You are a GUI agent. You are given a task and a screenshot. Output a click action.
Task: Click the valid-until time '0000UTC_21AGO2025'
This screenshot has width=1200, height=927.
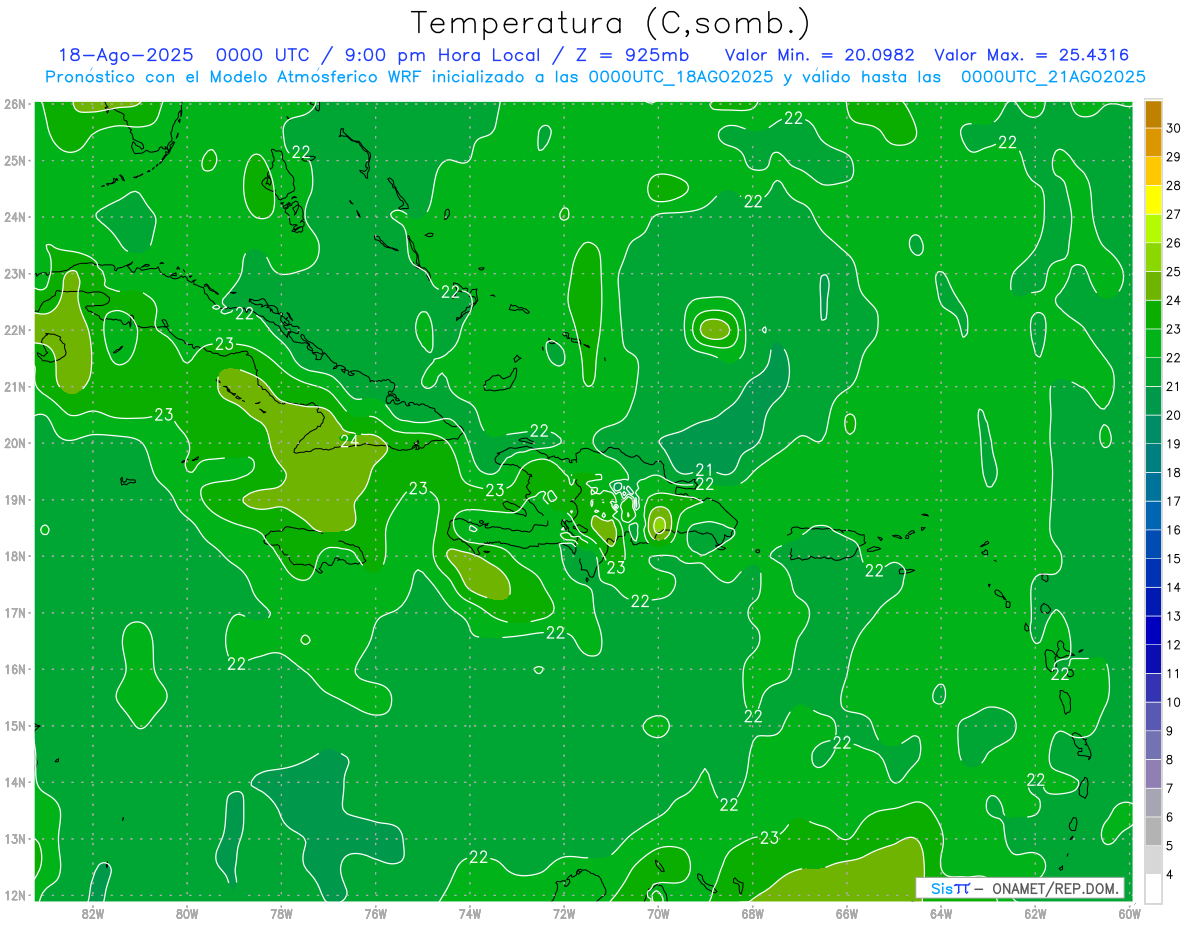pos(1053,77)
